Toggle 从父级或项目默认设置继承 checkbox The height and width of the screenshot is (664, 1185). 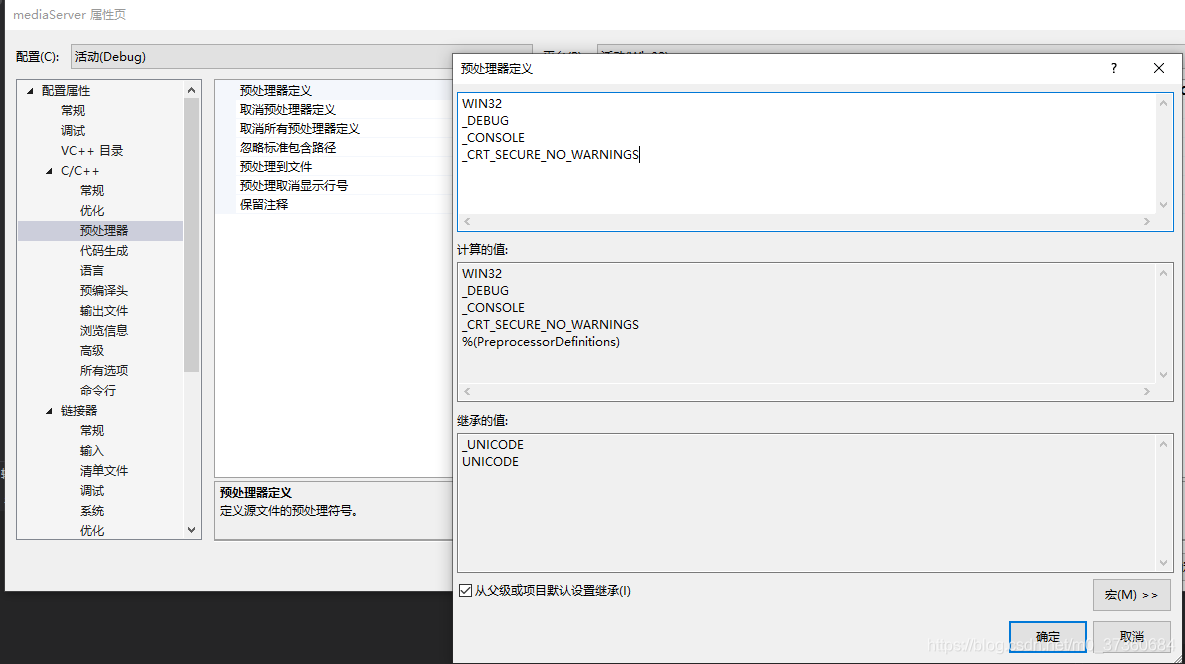coord(466,591)
